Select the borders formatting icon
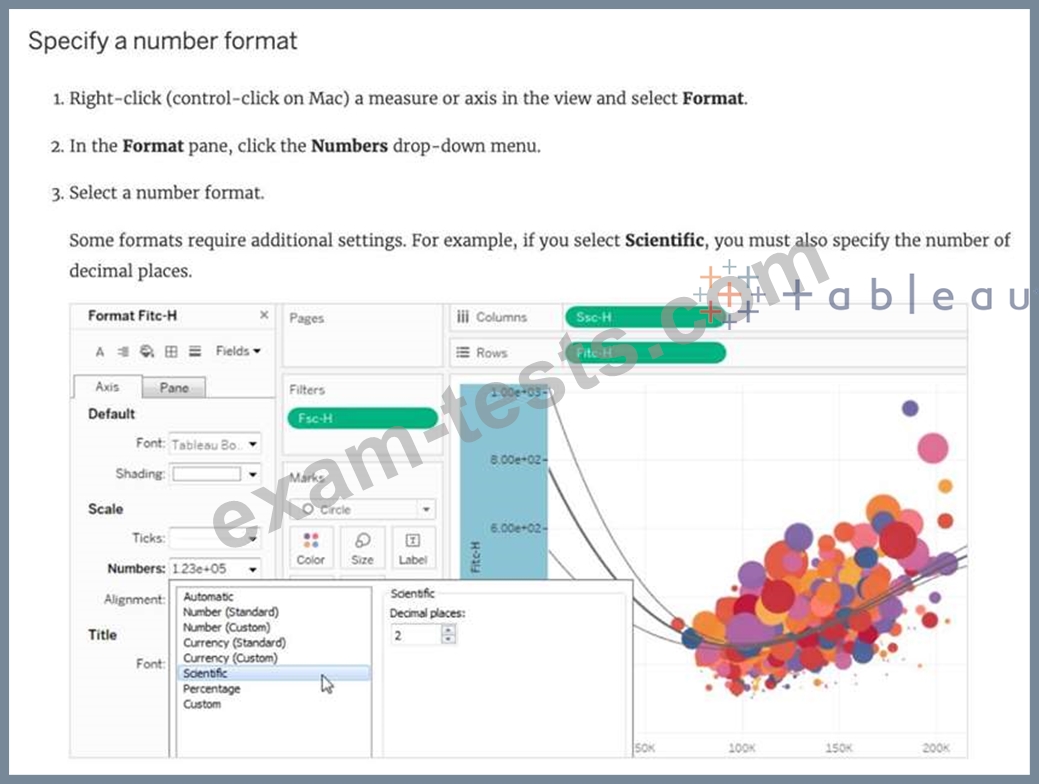This screenshot has width=1039, height=784. click(171, 352)
